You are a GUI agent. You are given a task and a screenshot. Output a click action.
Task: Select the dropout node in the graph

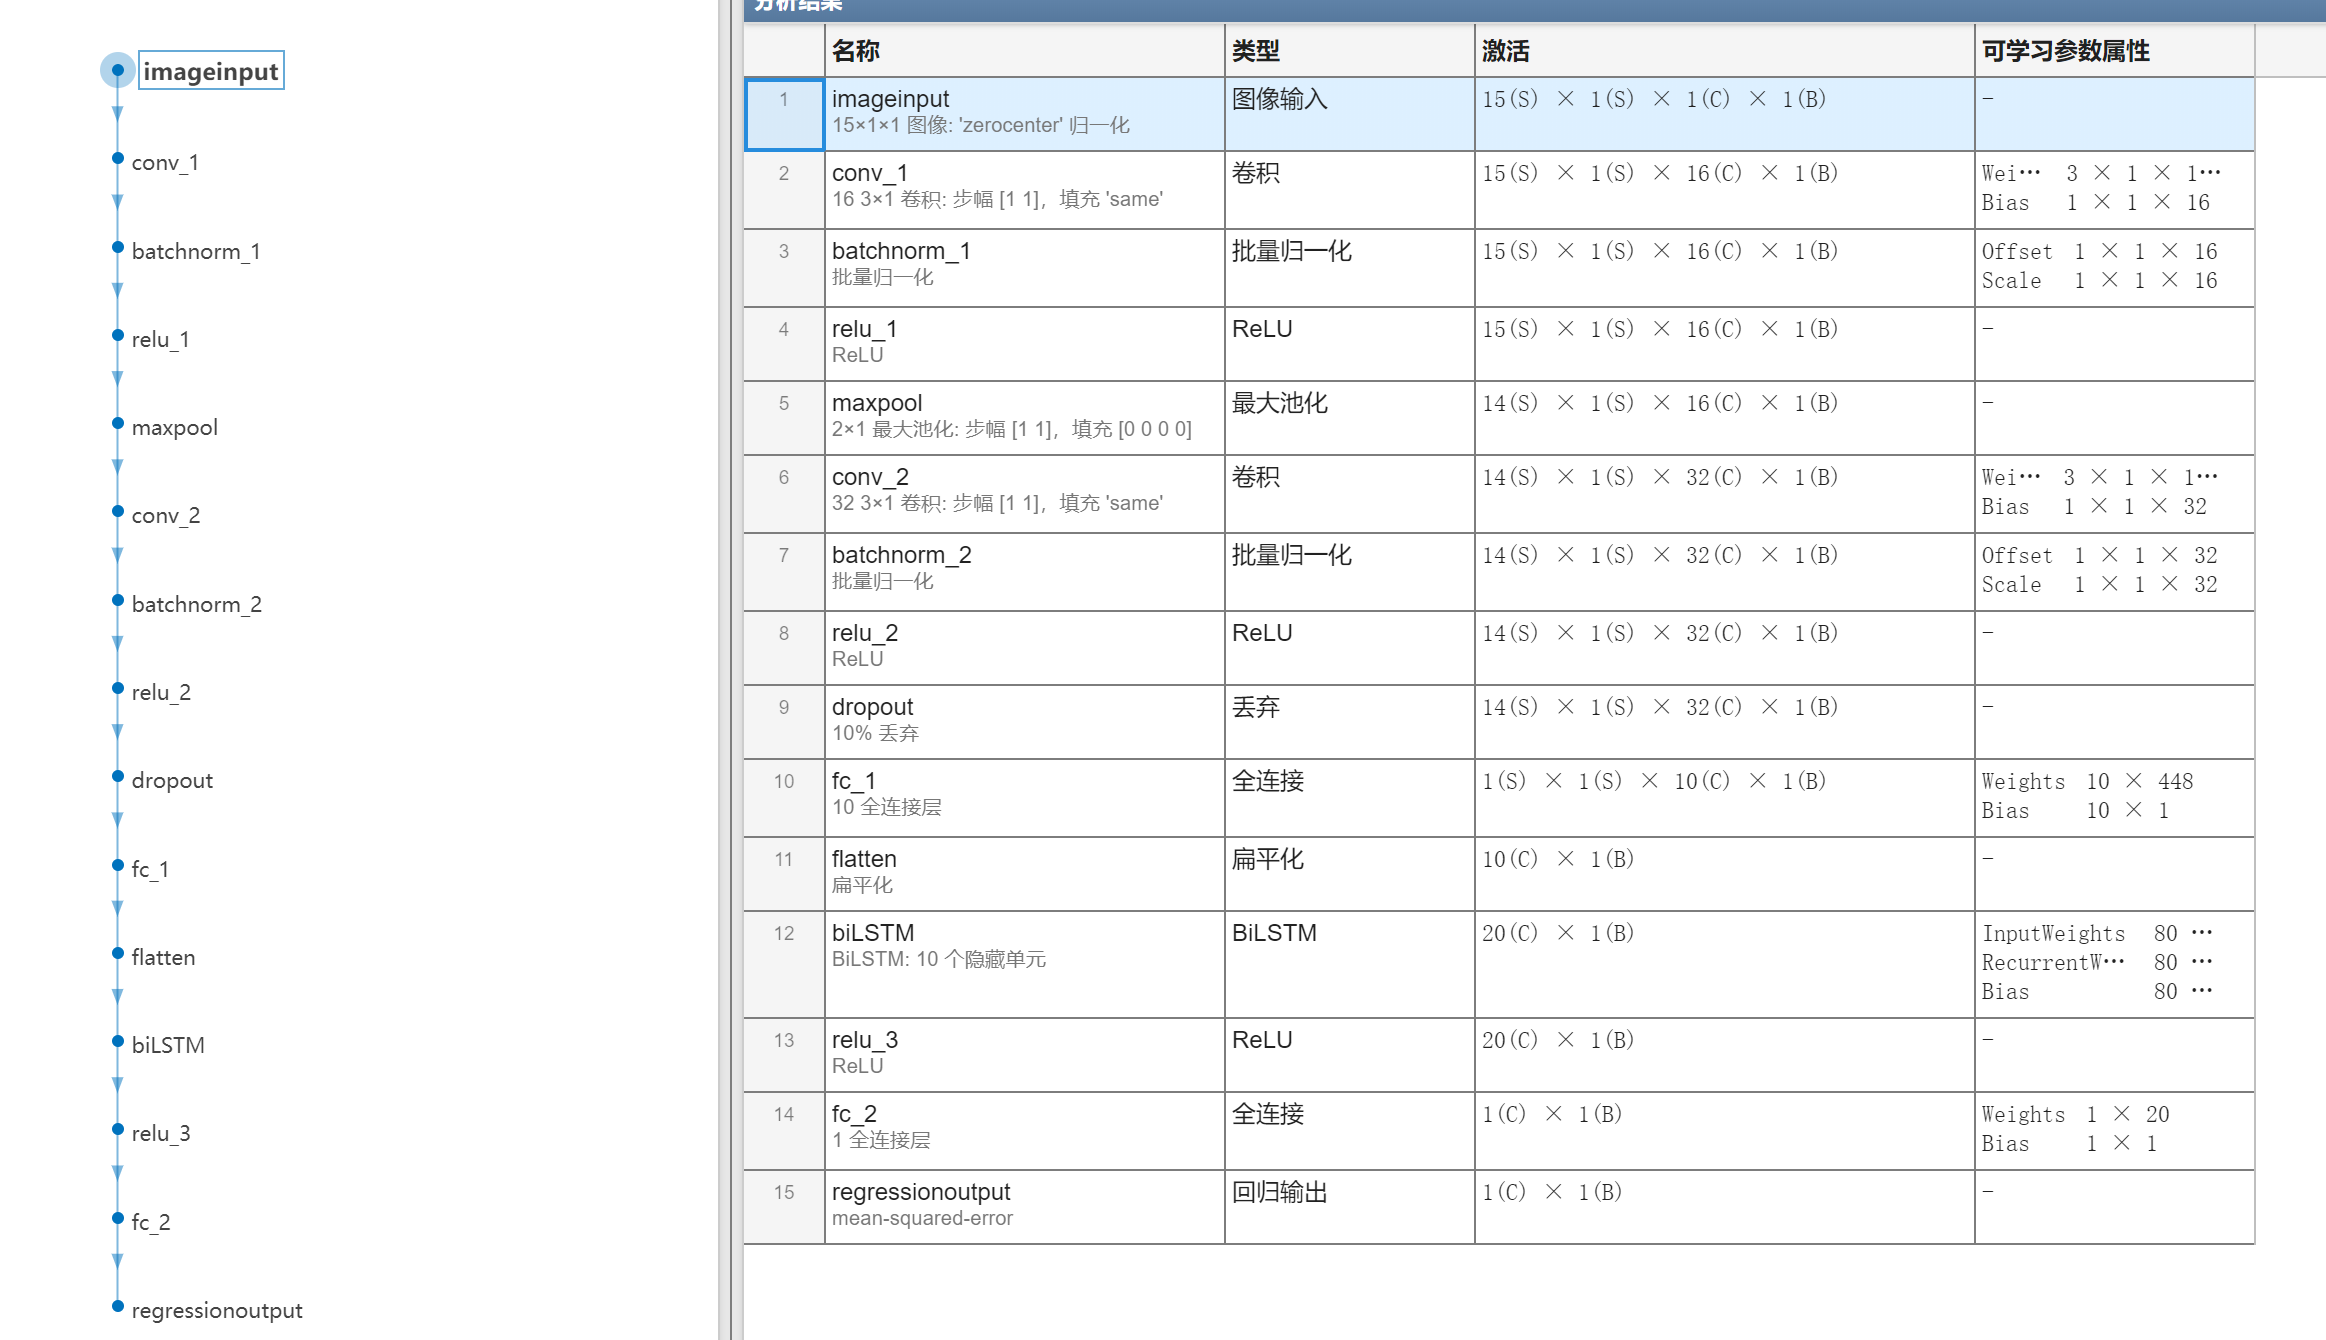point(172,780)
